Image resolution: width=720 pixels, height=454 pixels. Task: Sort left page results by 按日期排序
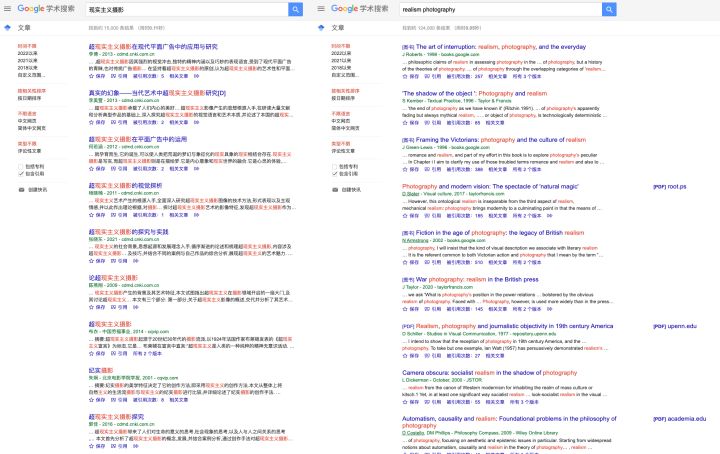pos(29,98)
